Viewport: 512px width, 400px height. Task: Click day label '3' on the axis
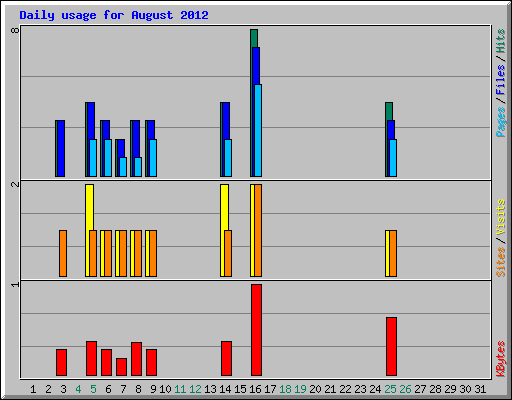(63, 389)
